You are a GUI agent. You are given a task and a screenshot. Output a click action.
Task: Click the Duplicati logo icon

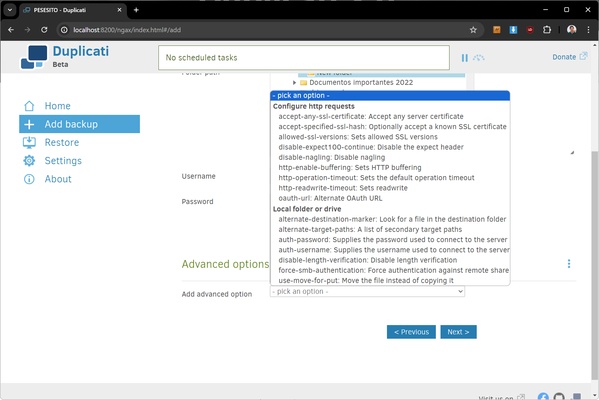(34, 57)
